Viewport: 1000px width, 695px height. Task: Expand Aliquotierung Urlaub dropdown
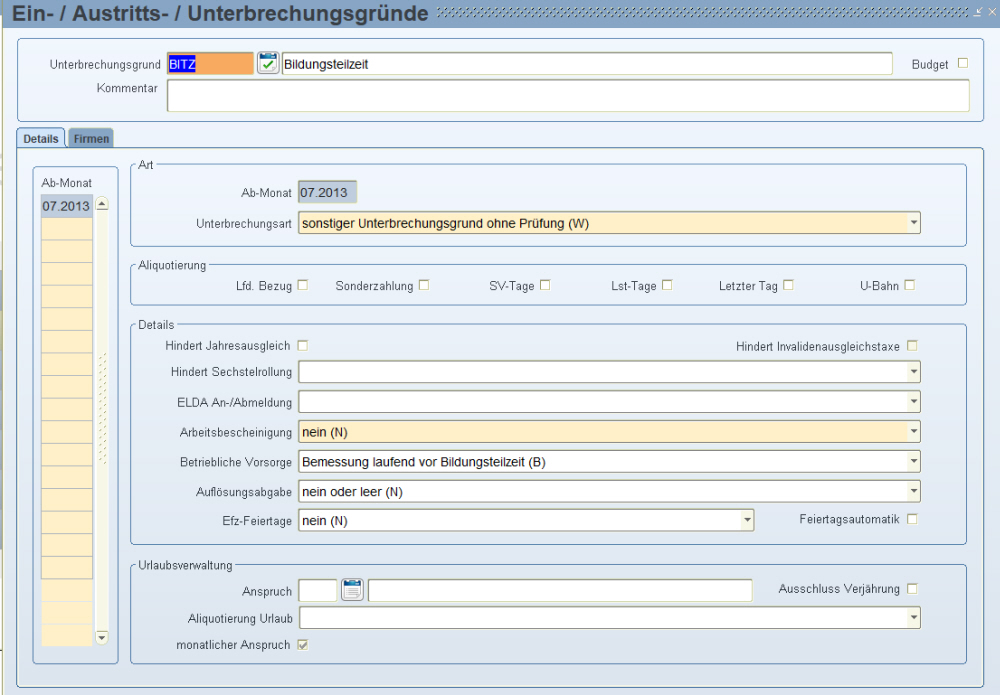[914, 617]
